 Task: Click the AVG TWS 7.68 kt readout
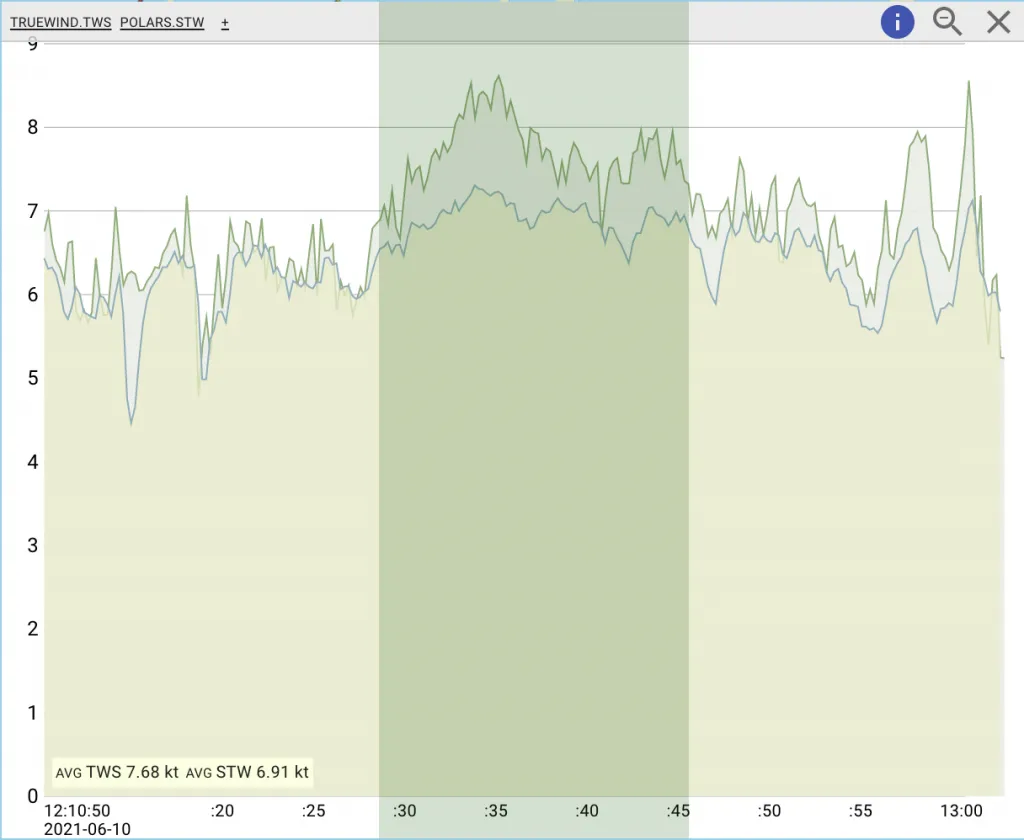tap(117, 772)
